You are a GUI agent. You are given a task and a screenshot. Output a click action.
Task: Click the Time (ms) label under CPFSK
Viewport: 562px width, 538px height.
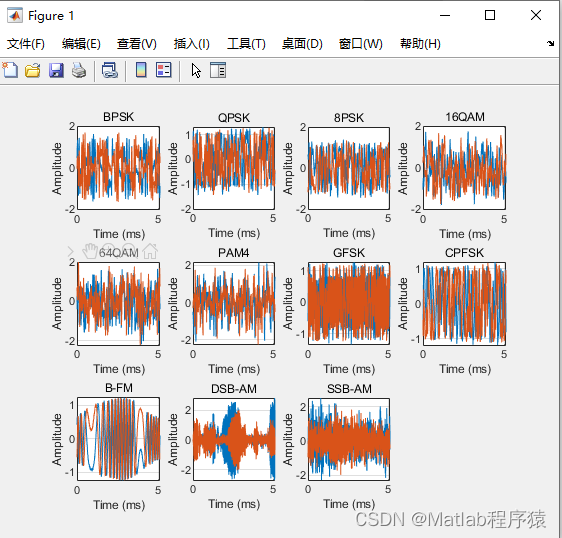click(x=465, y=369)
